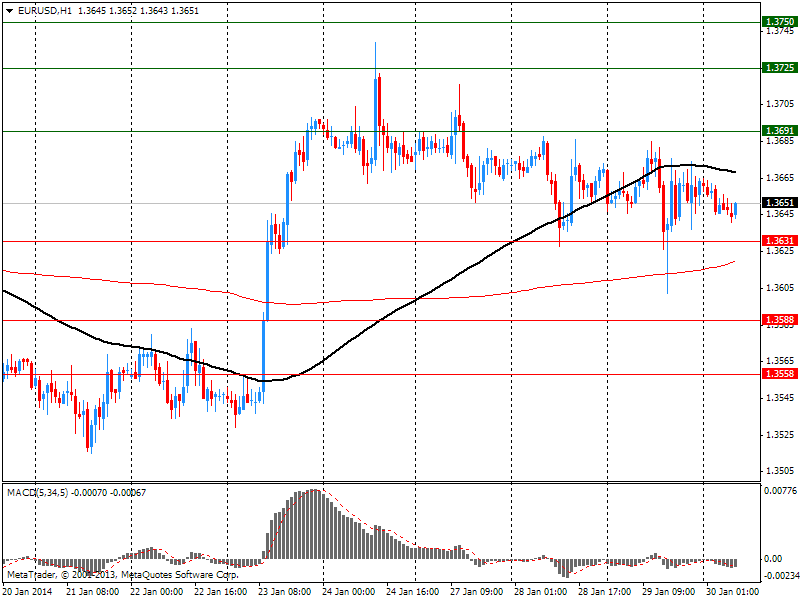This screenshot has height=600, width=800.
Task: Click the 20 Jan 2014 date label
Action: [28, 592]
